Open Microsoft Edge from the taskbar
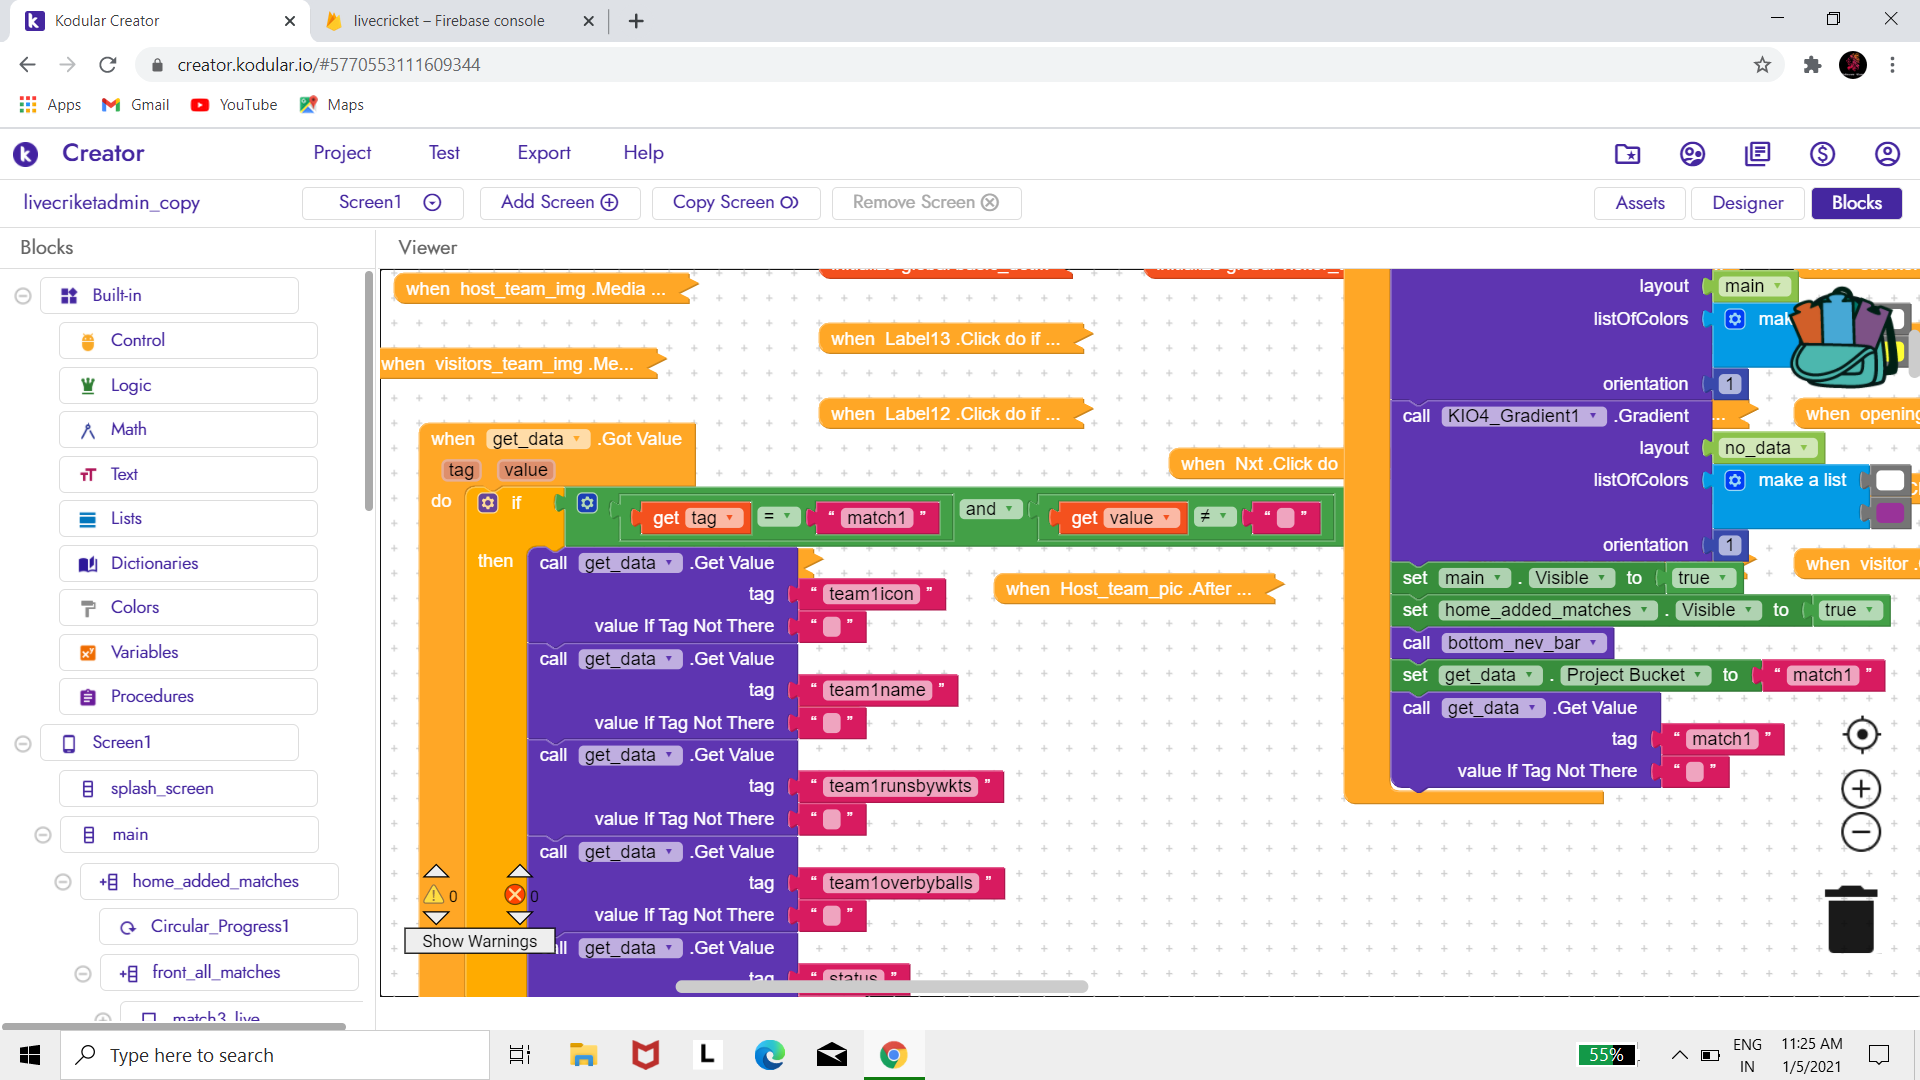1920x1080 pixels. click(769, 1055)
